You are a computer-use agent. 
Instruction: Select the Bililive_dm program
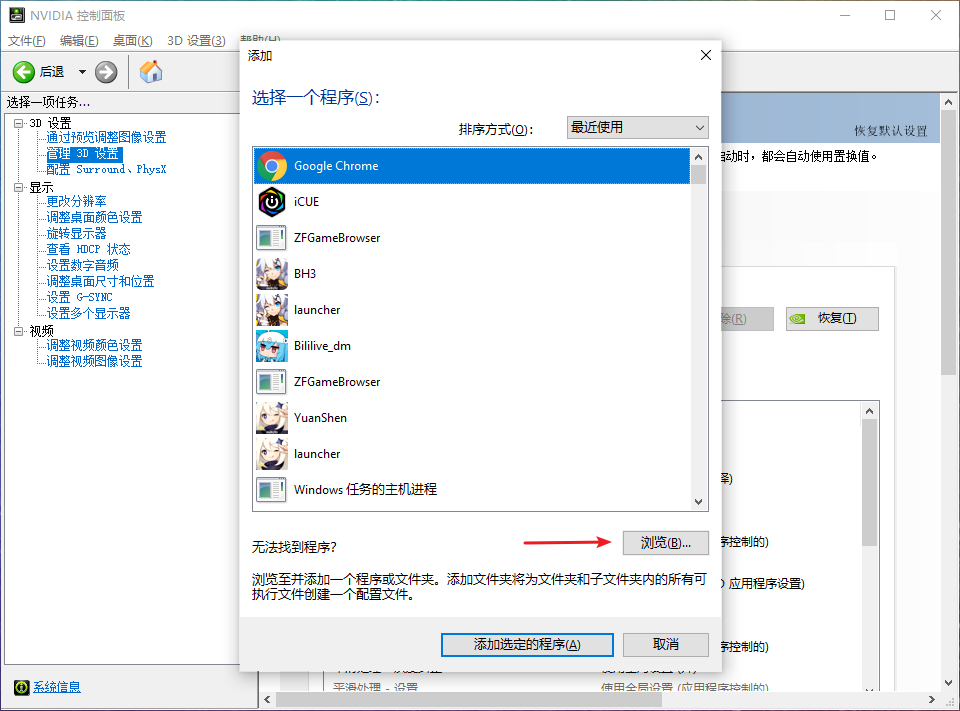point(322,346)
